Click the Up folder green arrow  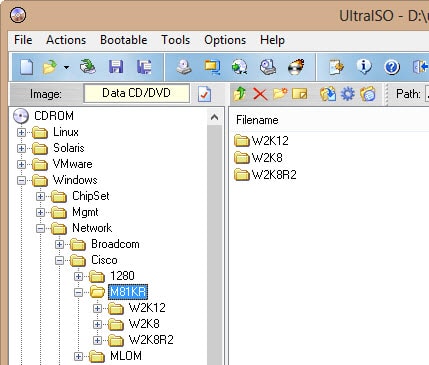[240, 94]
